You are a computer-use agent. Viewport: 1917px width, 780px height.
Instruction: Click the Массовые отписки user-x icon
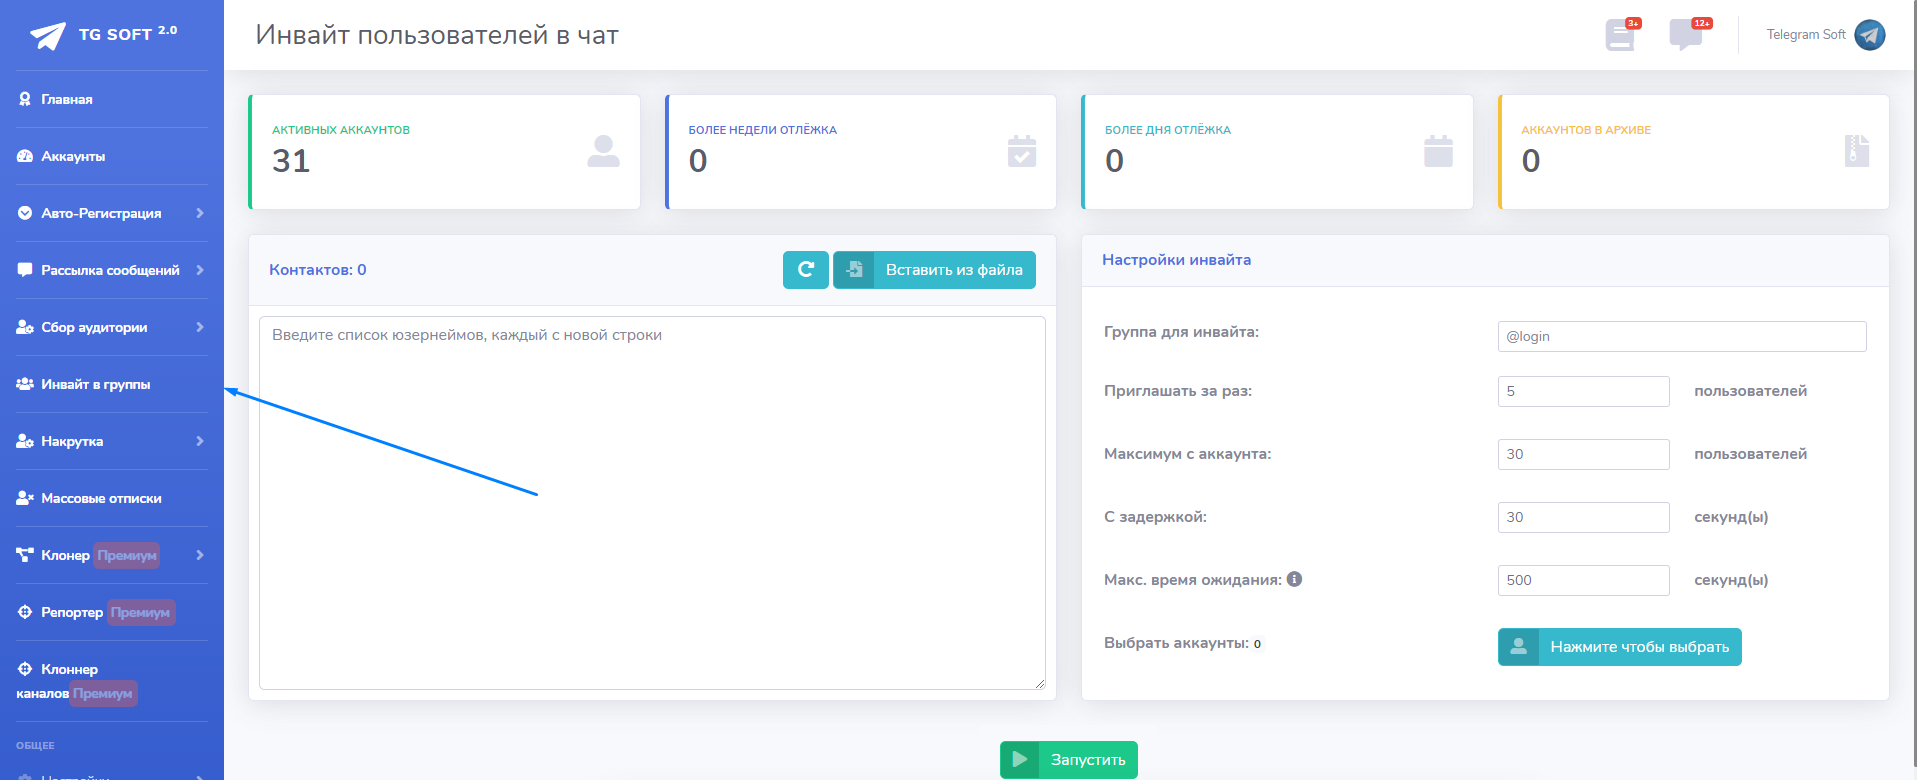click(x=25, y=498)
